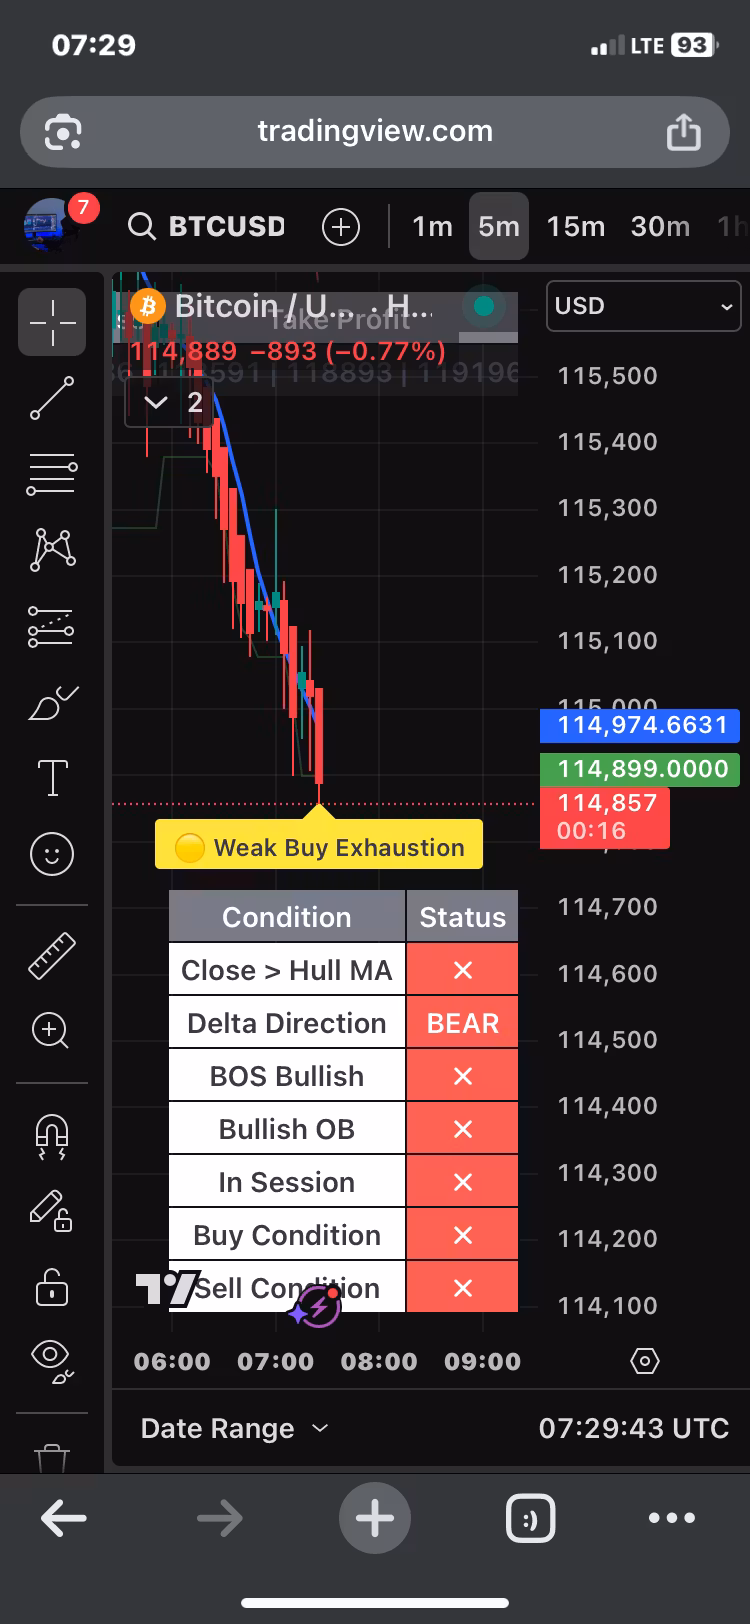750x1624 pixels.
Task: Switch to the 5m timeframe
Action: coord(499,227)
